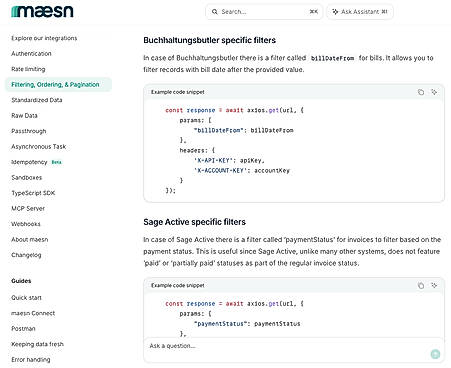Copy the Sage Active code snippet
The width and height of the screenshot is (451, 368).
(x=421, y=285)
